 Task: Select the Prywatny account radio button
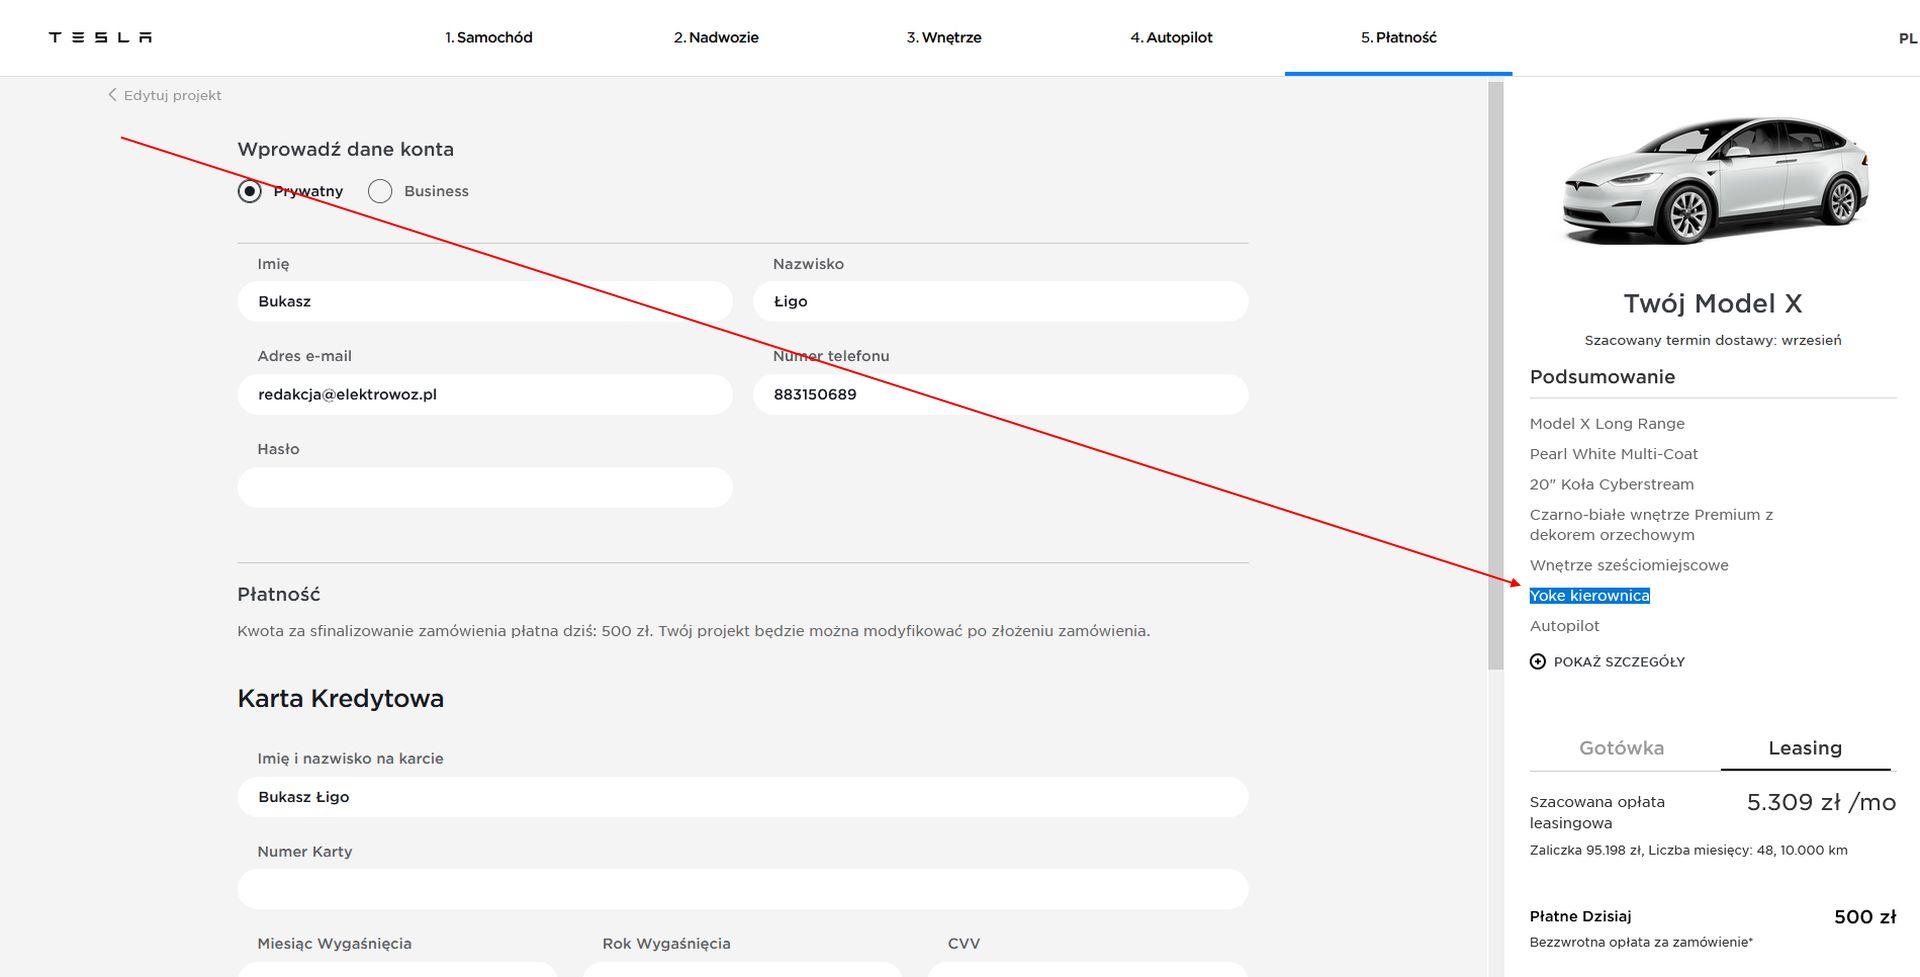[250, 191]
